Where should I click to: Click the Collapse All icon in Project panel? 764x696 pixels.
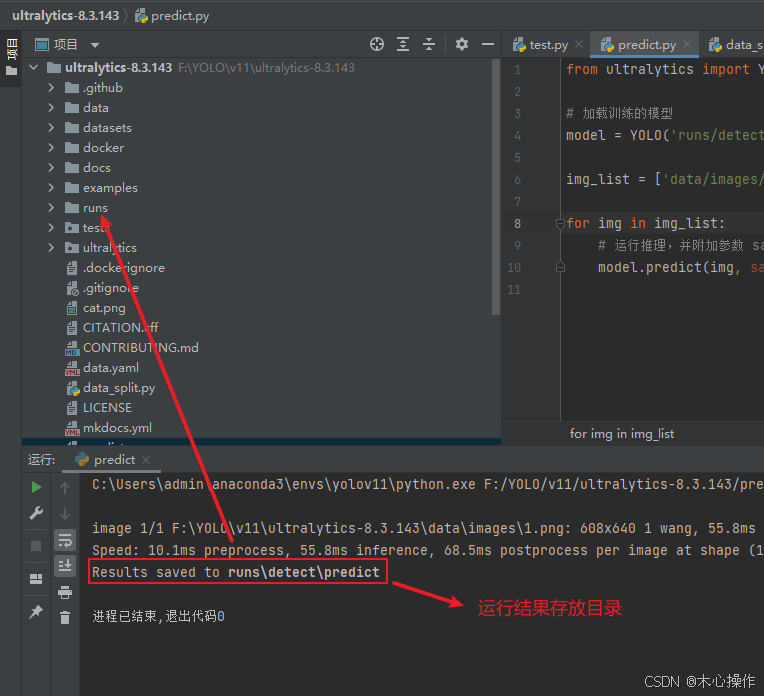click(x=429, y=44)
